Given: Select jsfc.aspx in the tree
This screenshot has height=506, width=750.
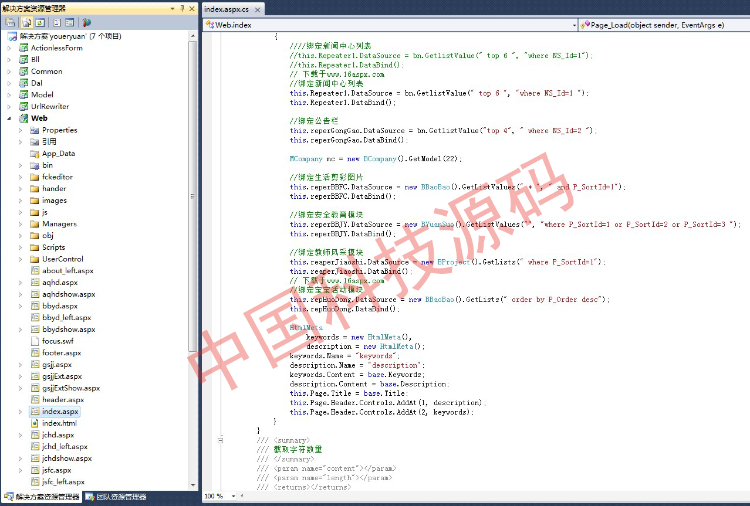Looking at the screenshot, I should click(x=56, y=470).
